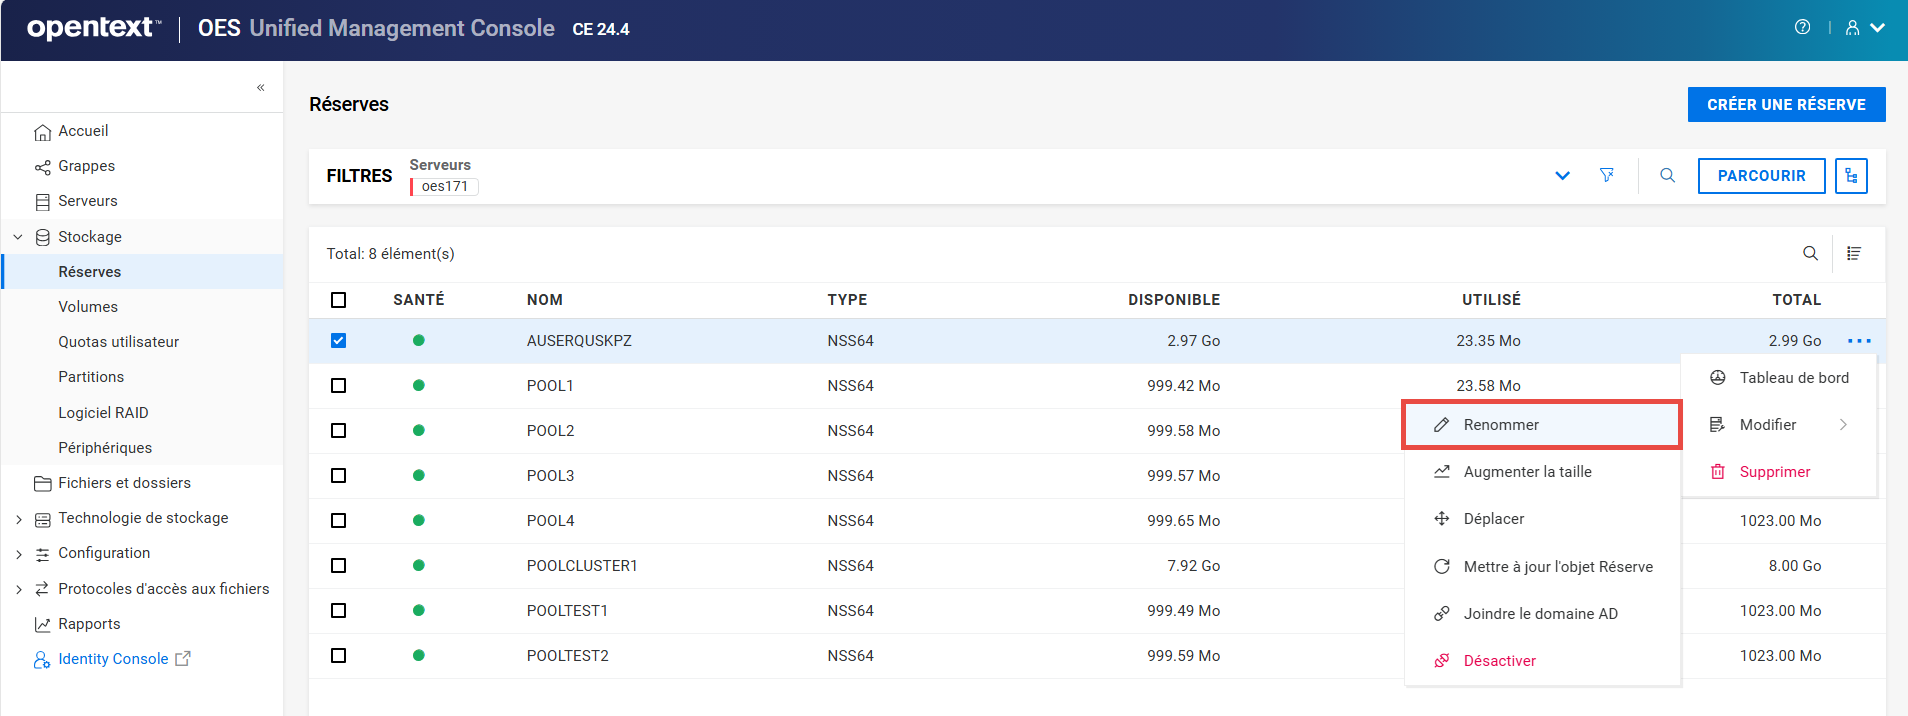Image resolution: width=1908 pixels, height=716 pixels.
Task: Select Renommer from the context menu
Action: [x=1501, y=425]
